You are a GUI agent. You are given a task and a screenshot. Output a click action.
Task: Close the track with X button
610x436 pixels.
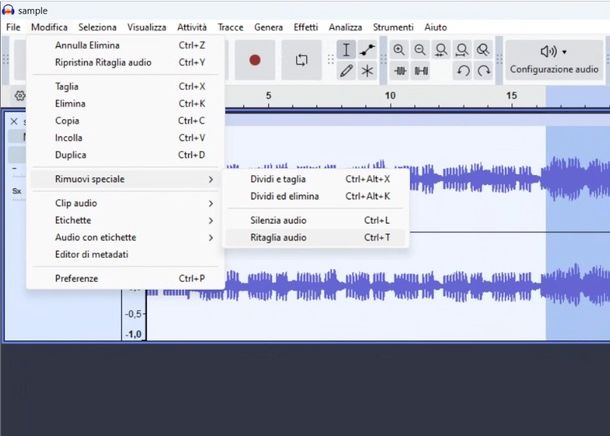[x=14, y=121]
